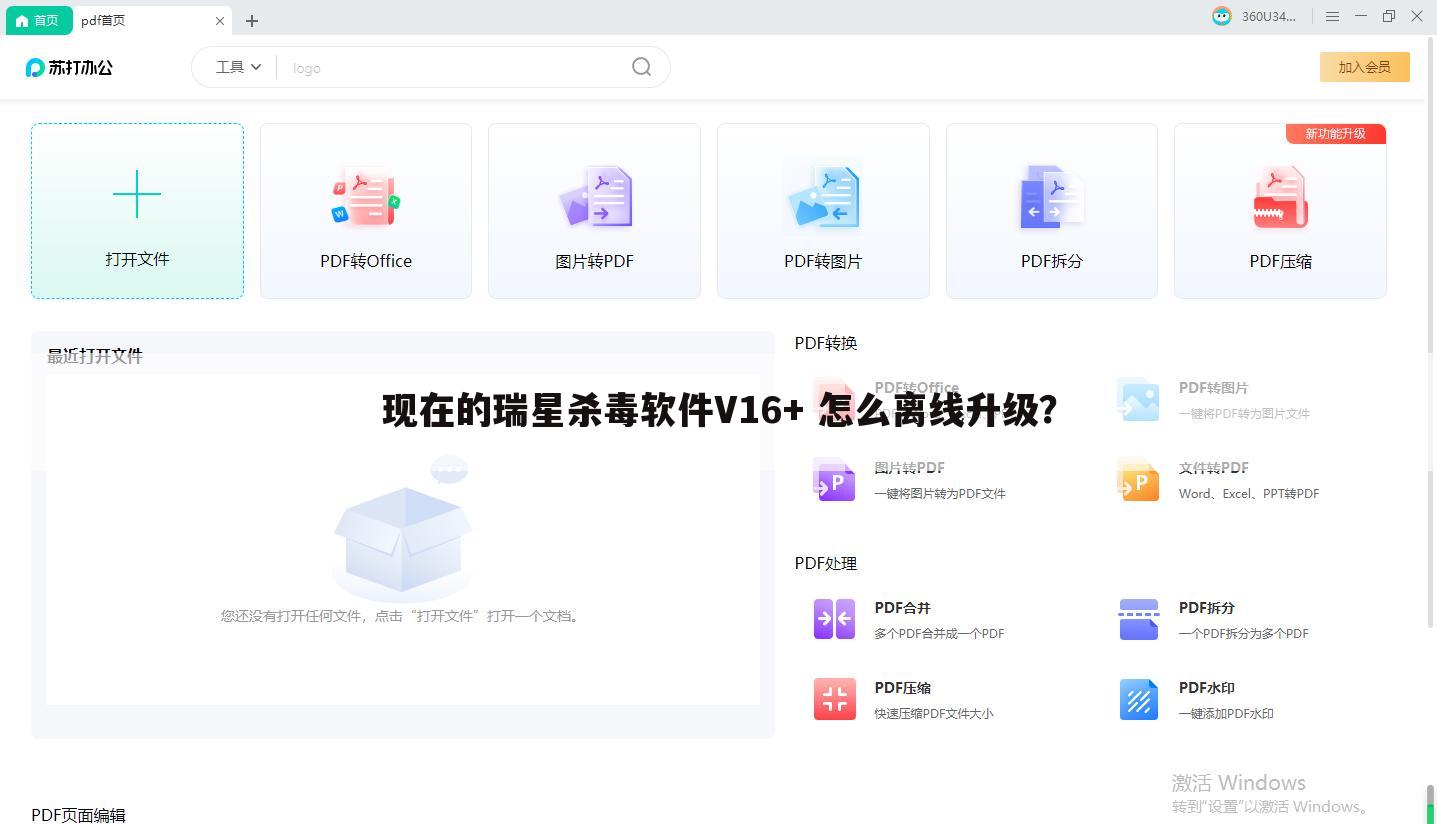Click the plus icon to open a file
The height and width of the screenshot is (824, 1437).
click(x=137, y=194)
